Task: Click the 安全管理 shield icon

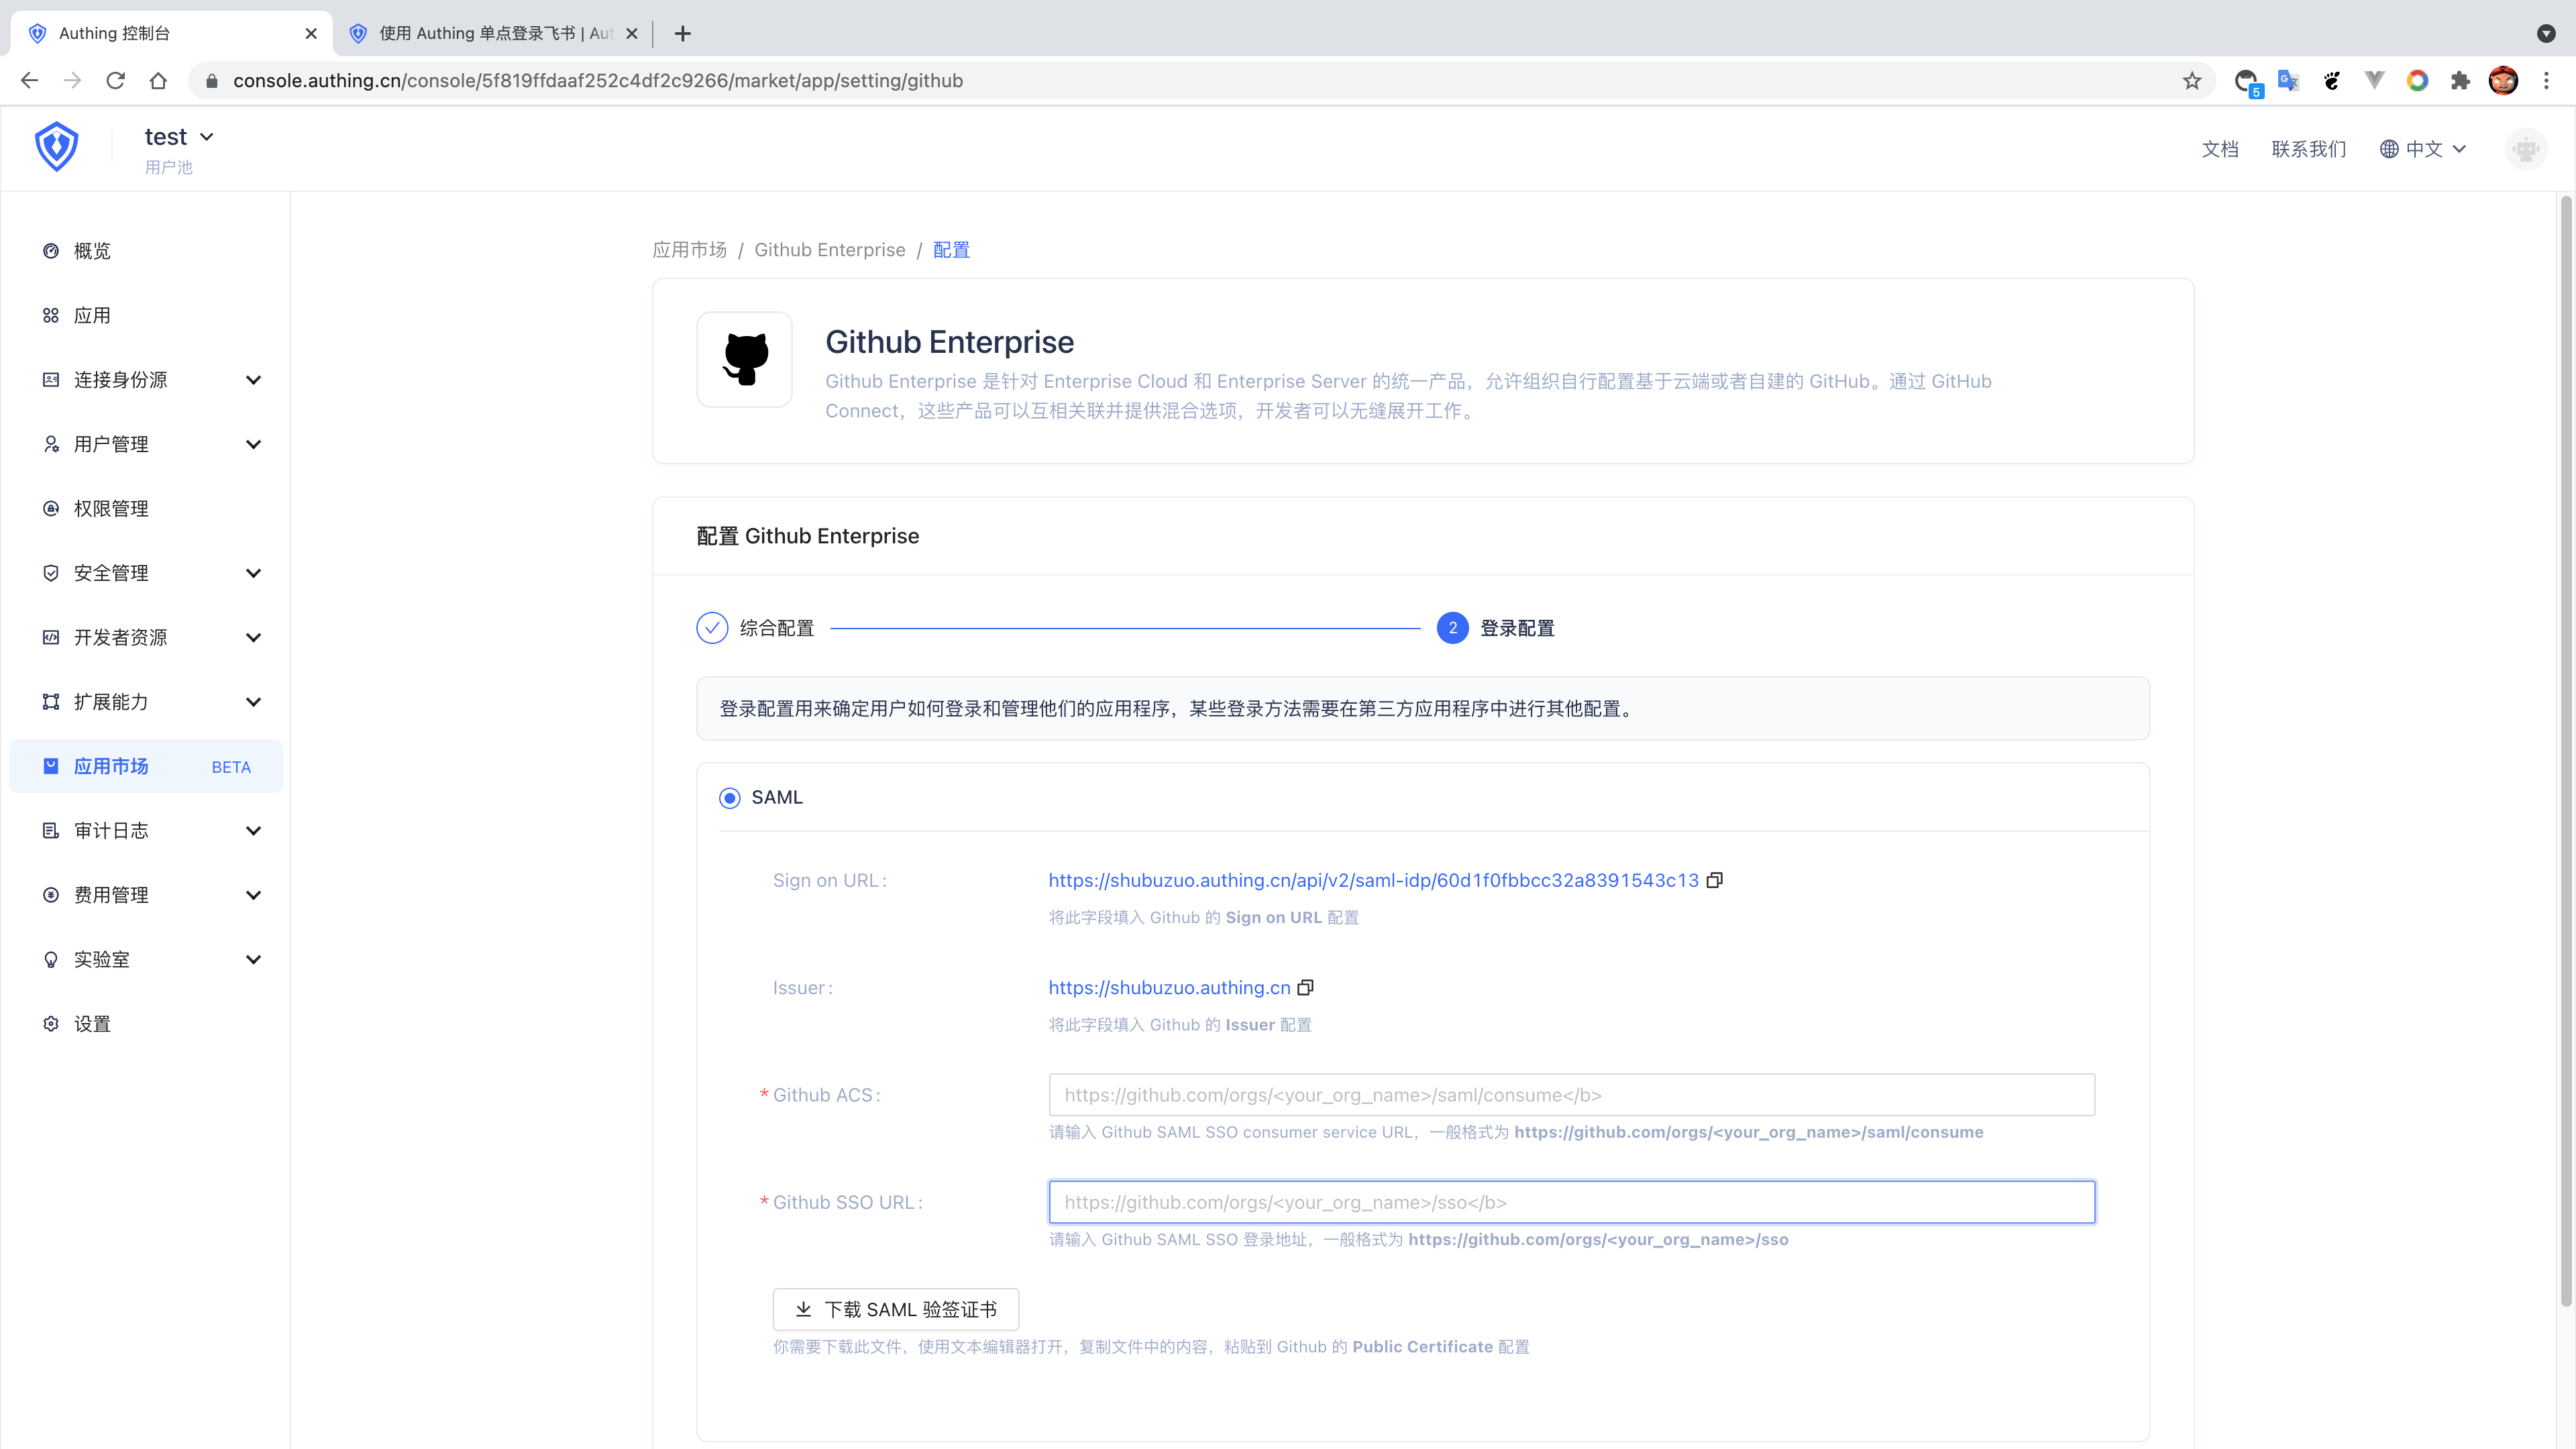Action: click(x=51, y=573)
